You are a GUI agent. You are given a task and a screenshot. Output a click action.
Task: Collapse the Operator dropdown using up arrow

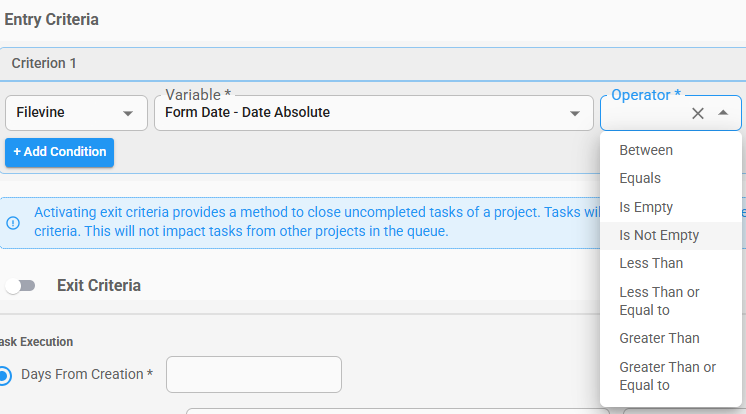[x=723, y=113]
